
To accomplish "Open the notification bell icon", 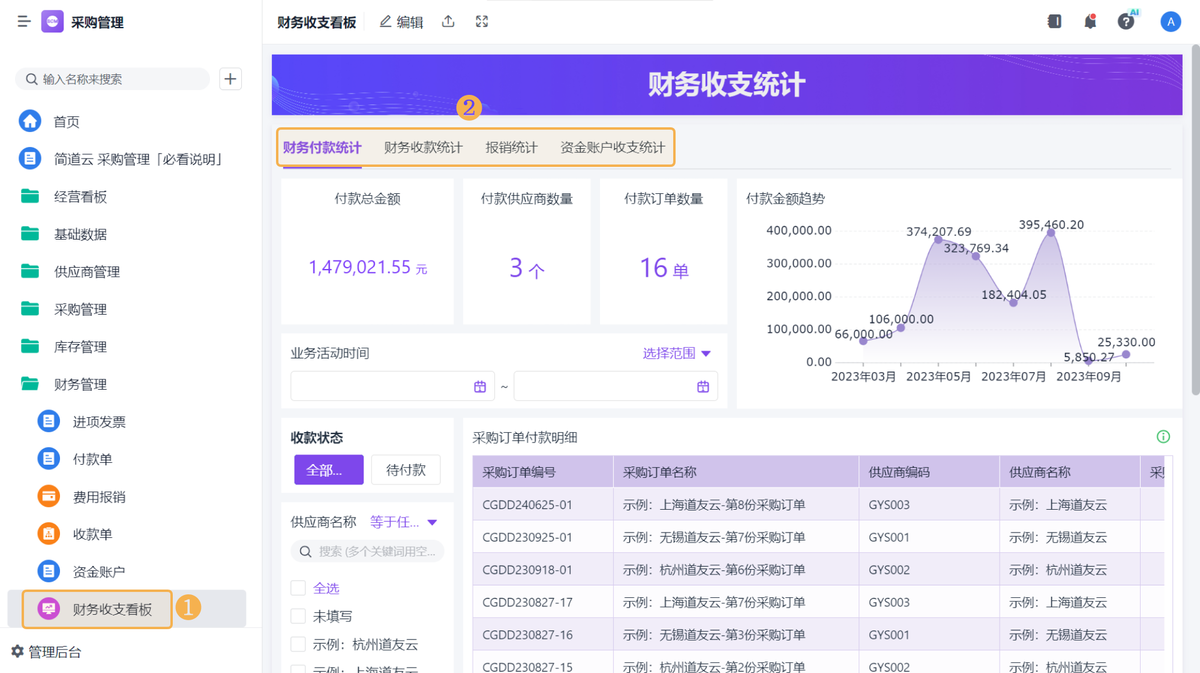I will pos(1090,22).
